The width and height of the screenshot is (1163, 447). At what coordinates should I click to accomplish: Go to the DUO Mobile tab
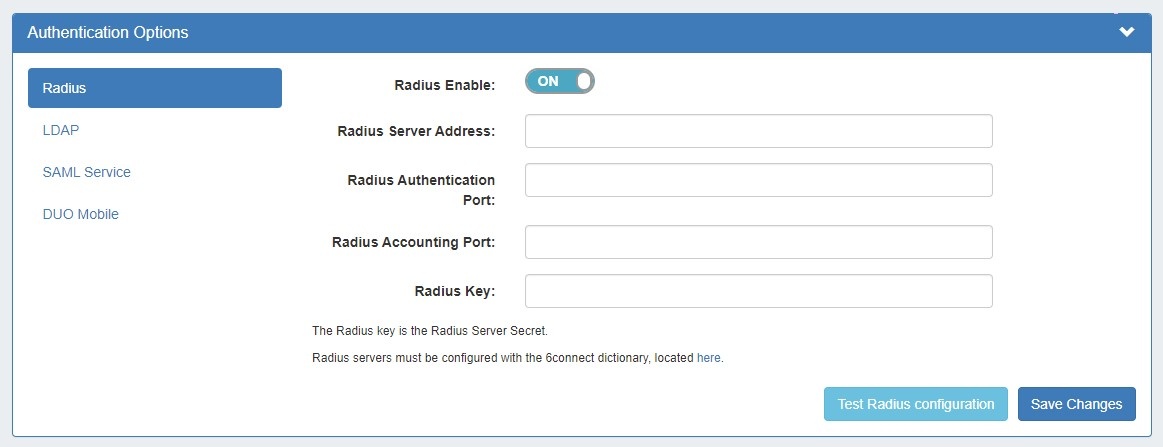tap(81, 214)
